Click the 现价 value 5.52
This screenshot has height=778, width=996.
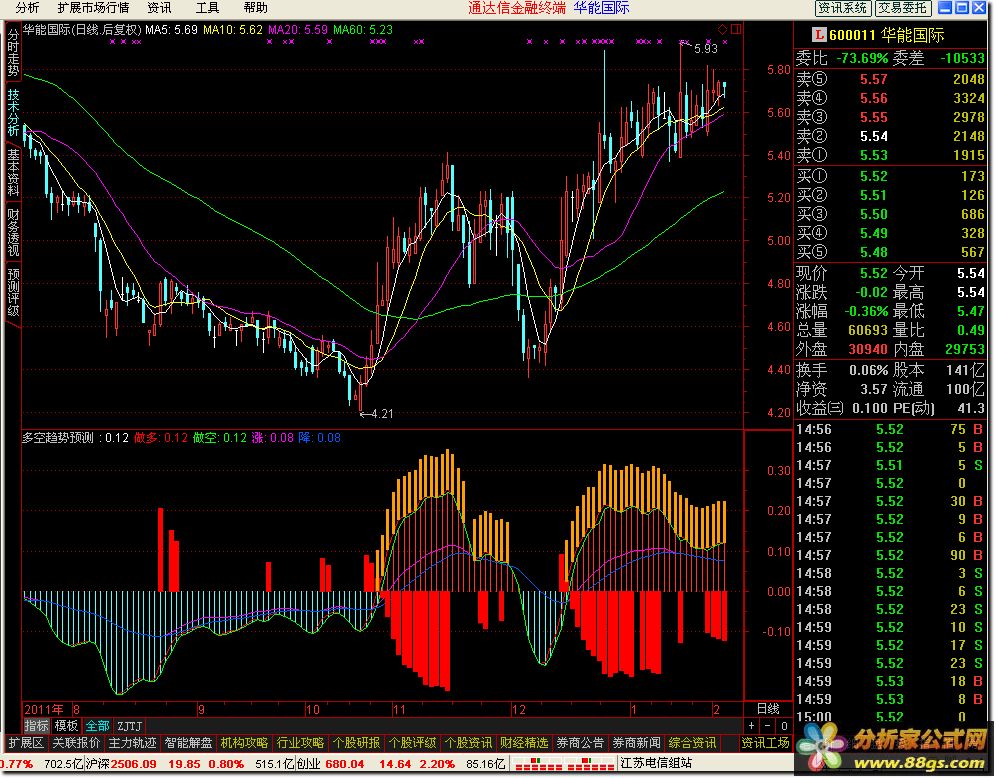873,273
